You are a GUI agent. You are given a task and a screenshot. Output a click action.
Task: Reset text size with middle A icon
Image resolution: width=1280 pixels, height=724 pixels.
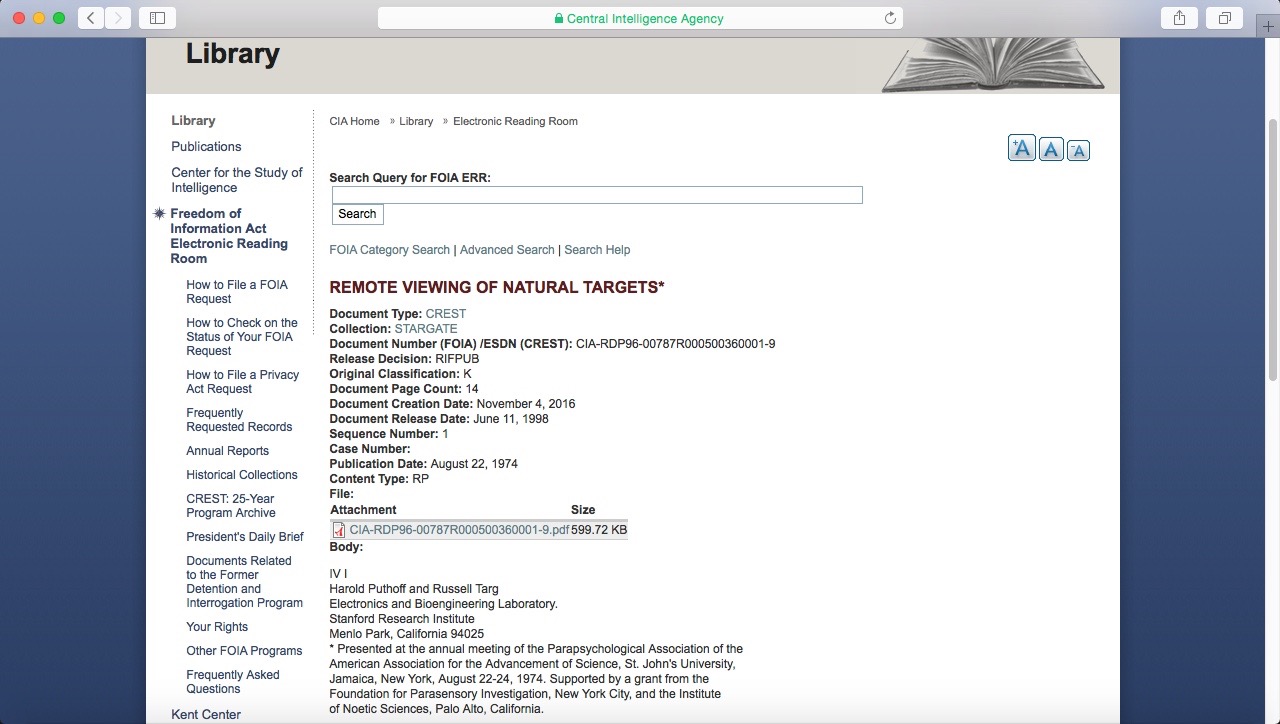[x=1050, y=150]
